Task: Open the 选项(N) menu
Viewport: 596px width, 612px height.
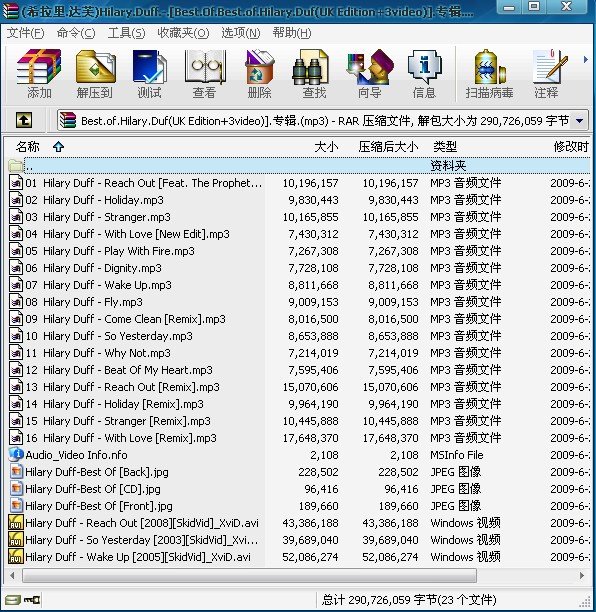Action: (x=240, y=33)
